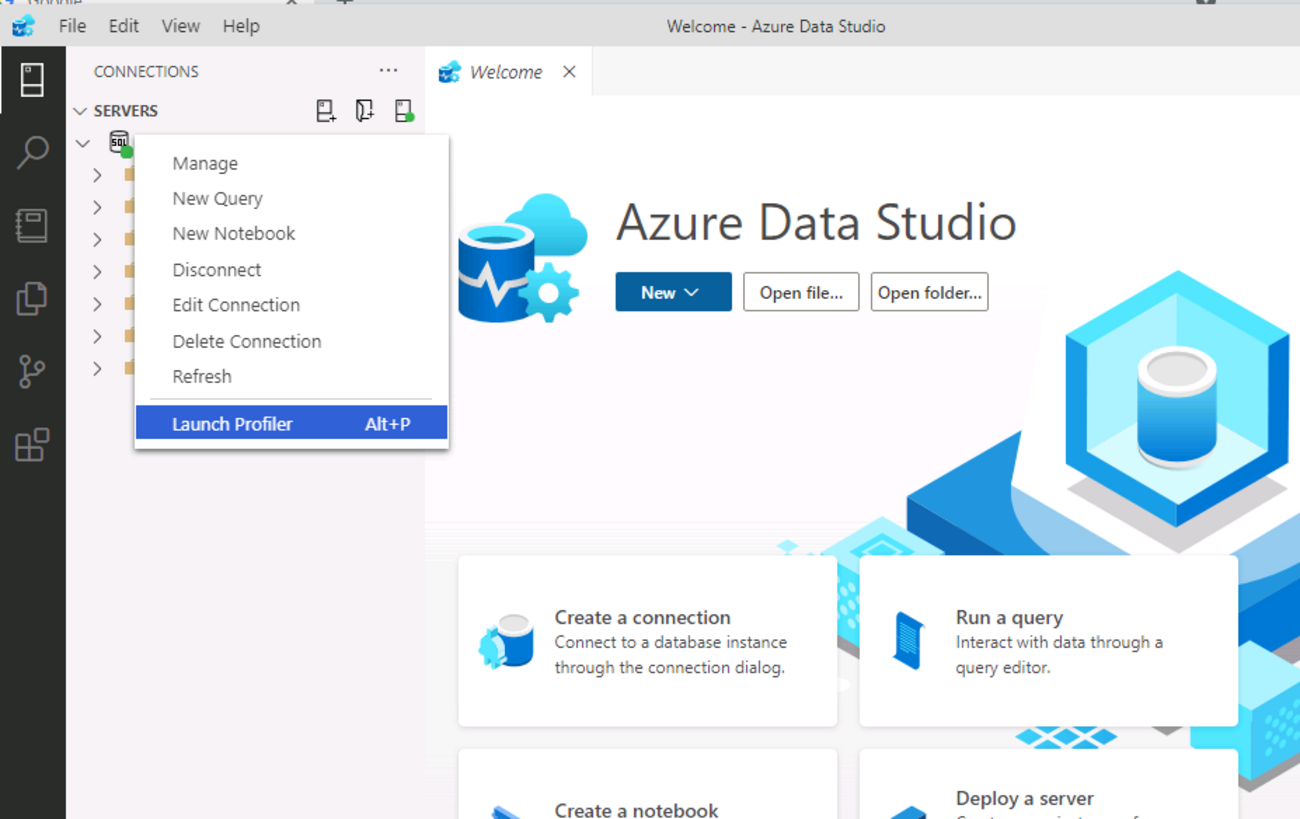
Task: Open the New dropdown on the Welcome page
Action: point(673,292)
